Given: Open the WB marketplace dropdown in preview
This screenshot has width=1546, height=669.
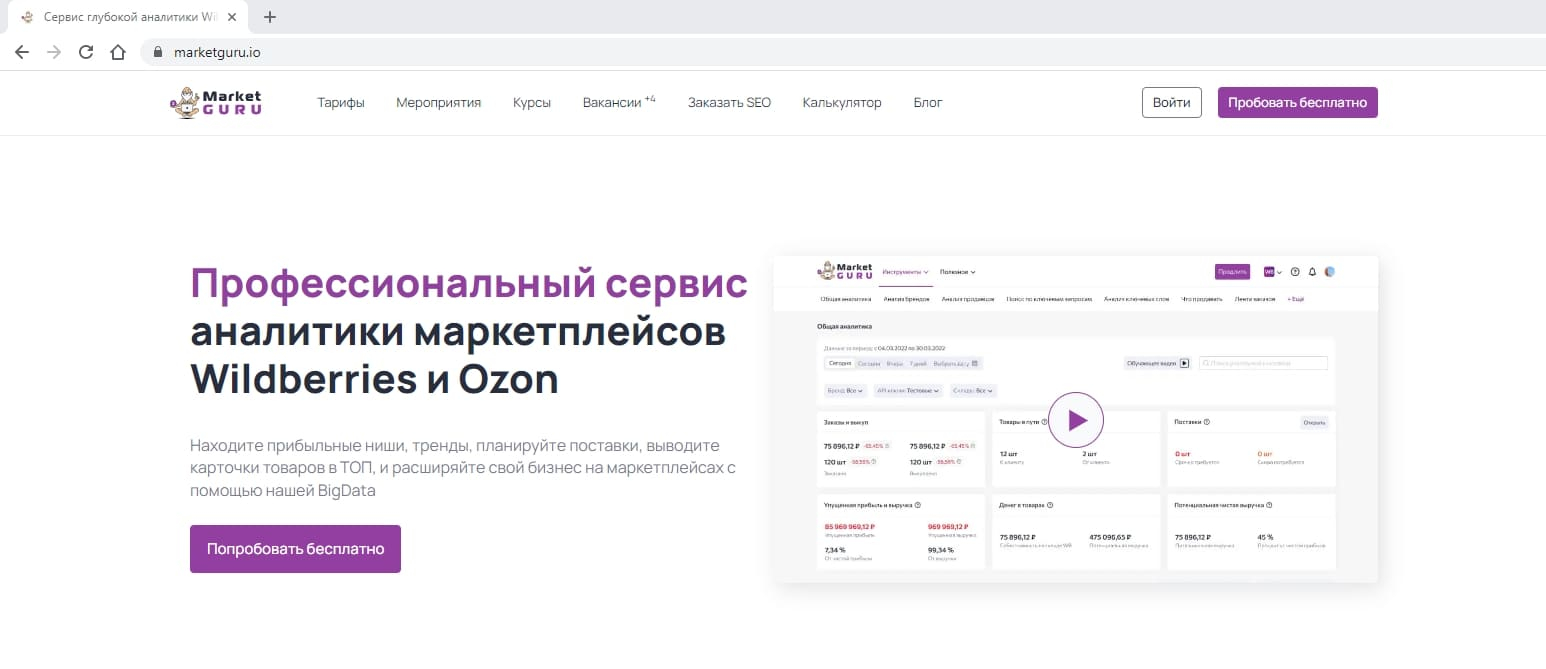Looking at the screenshot, I should 1273,271.
